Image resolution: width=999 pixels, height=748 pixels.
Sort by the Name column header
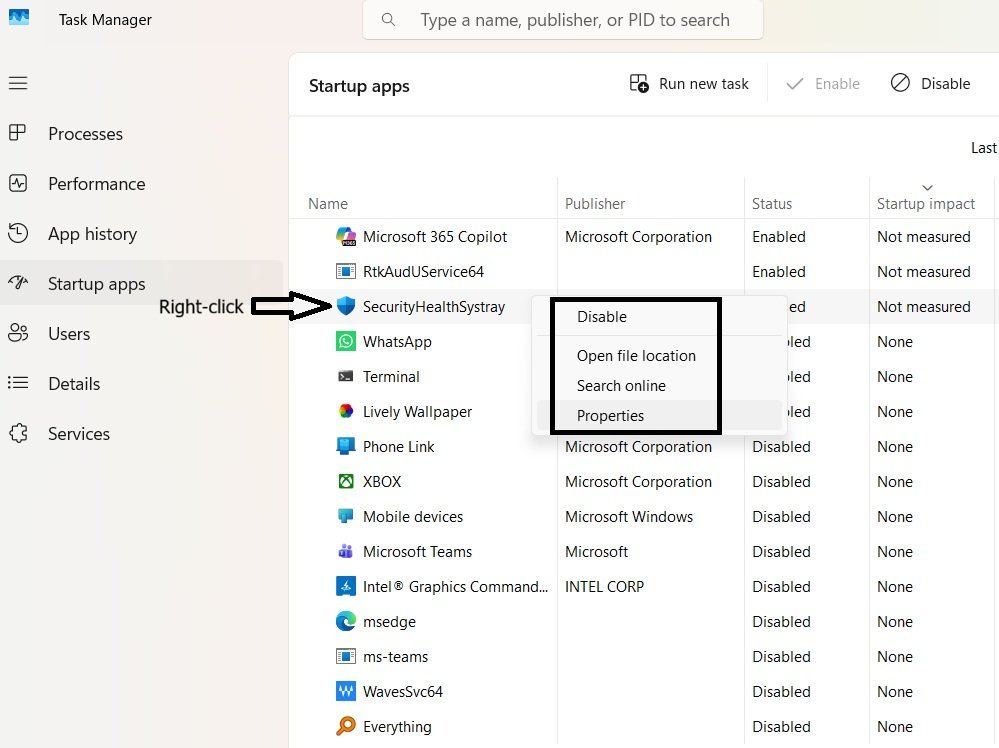pos(328,203)
